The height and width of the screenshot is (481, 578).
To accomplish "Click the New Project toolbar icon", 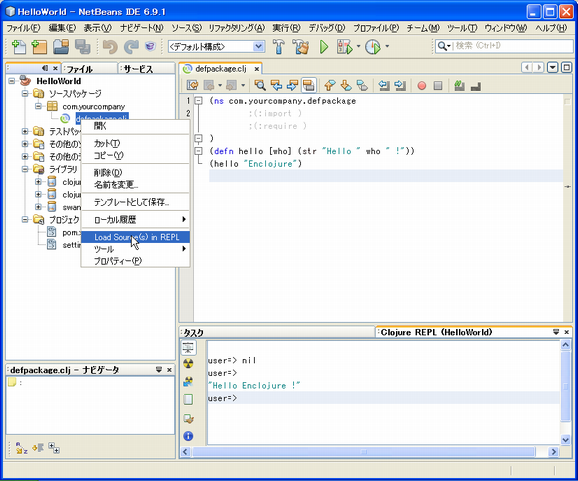I will (39, 47).
